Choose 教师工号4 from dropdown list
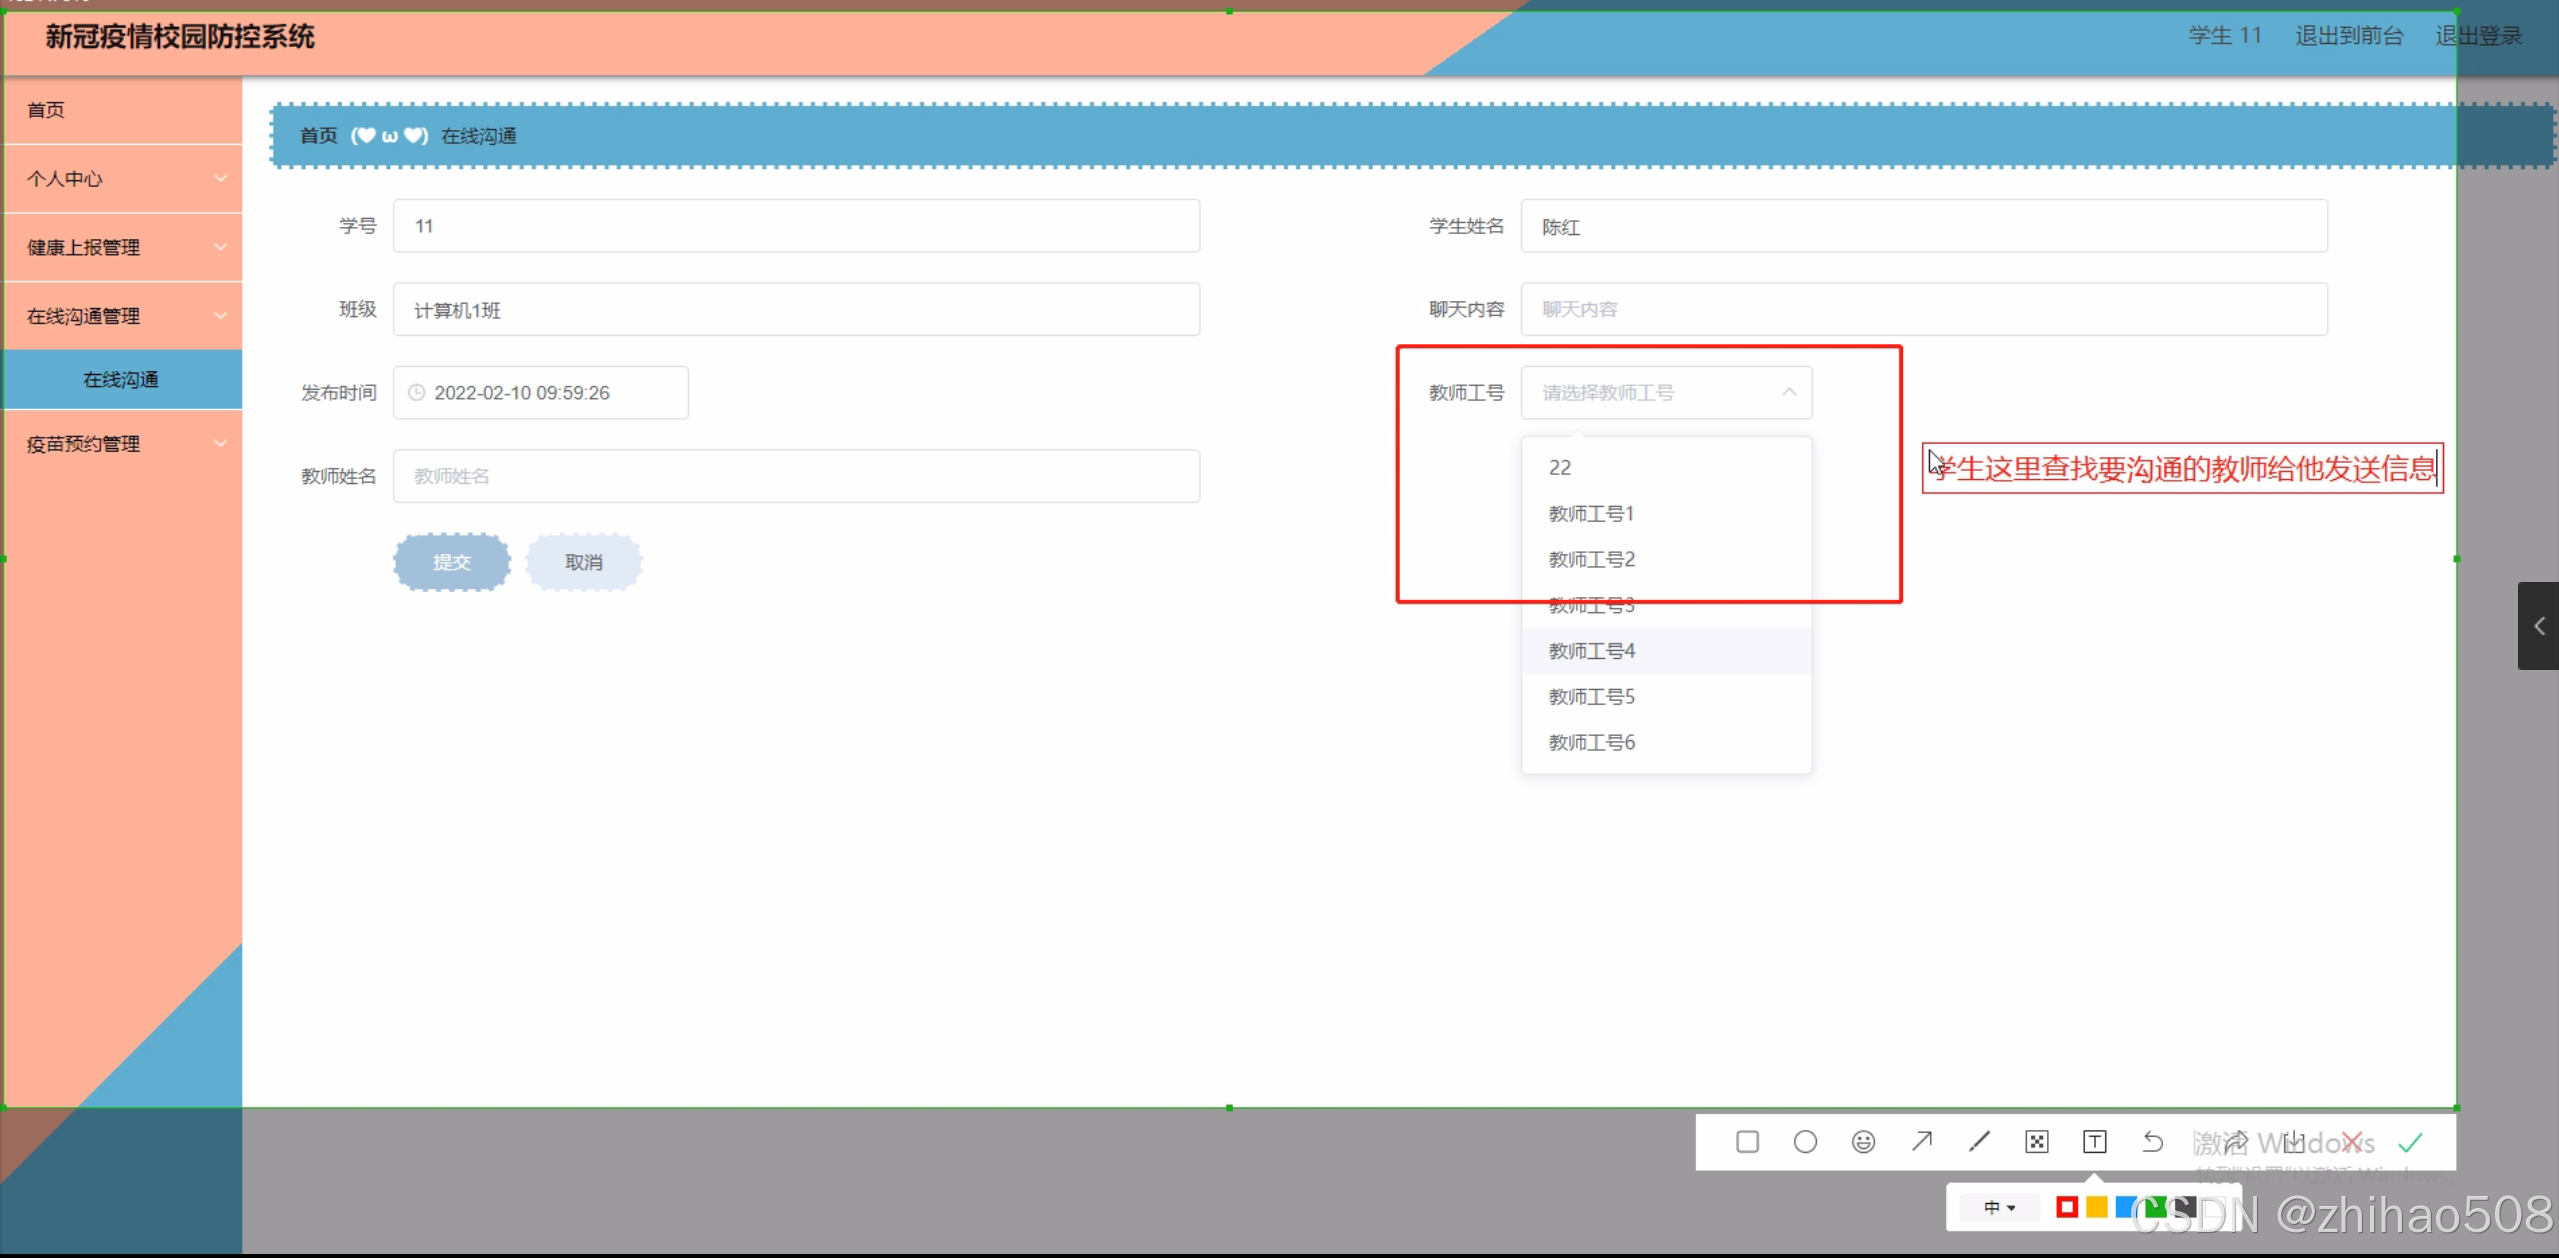 pos(1592,651)
